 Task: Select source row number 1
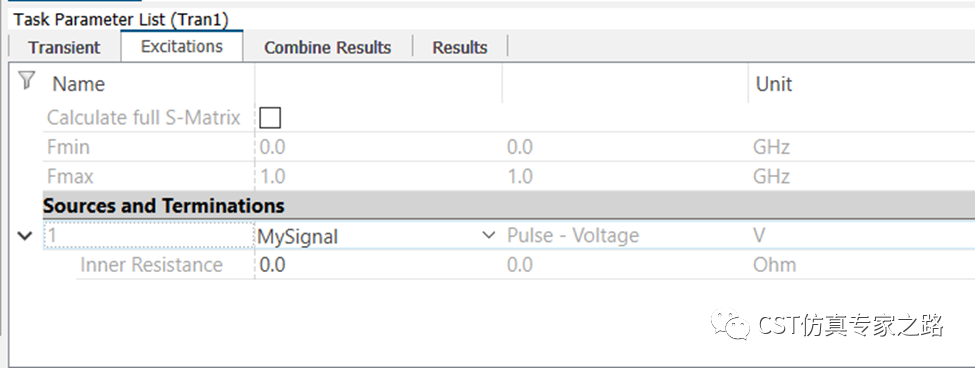click(148, 236)
